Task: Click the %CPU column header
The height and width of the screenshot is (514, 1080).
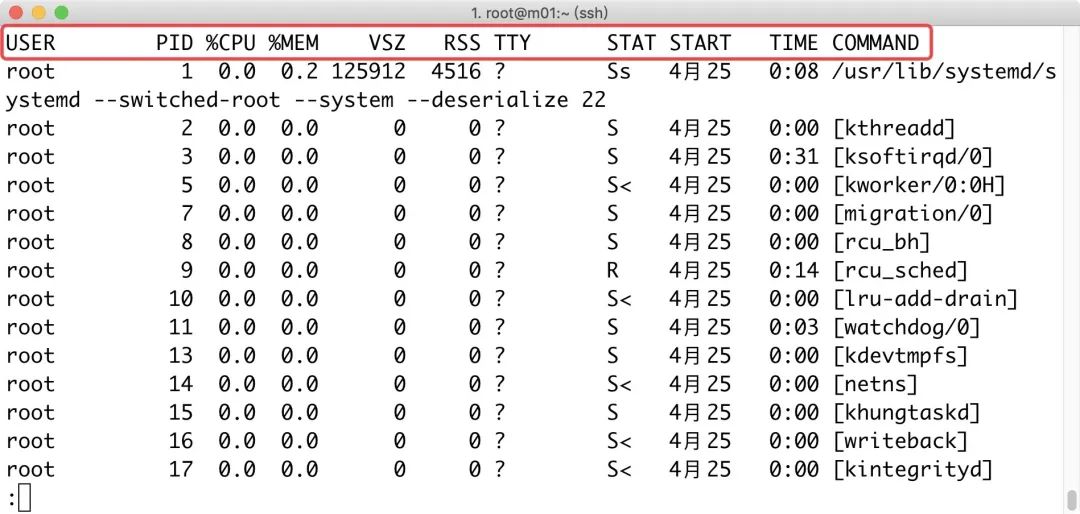Action: (230, 43)
